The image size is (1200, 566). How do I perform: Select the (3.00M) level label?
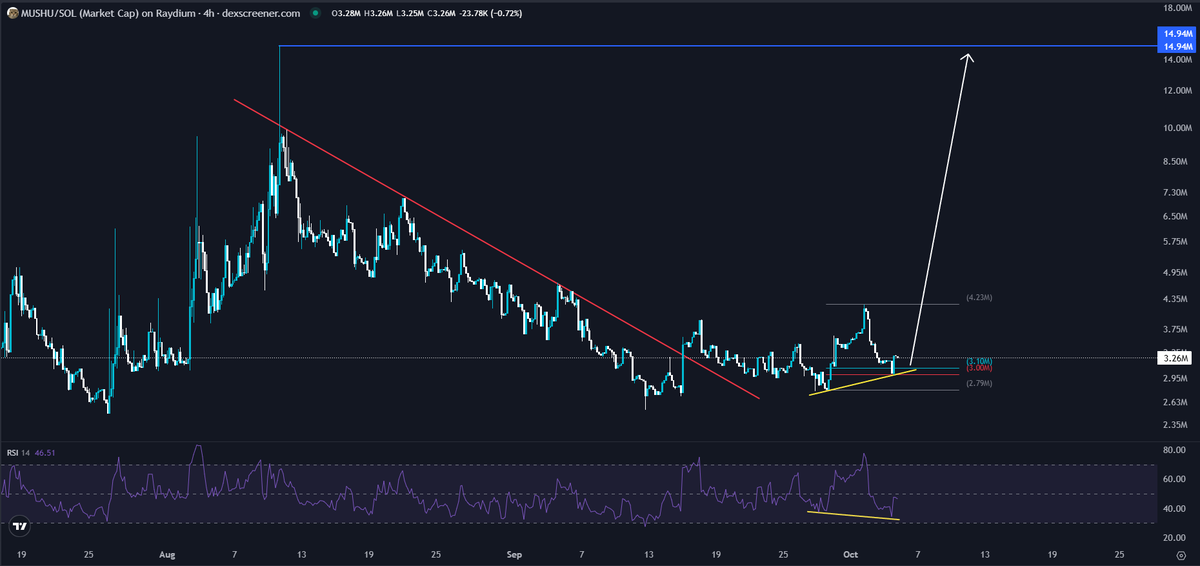click(x=978, y=369)
